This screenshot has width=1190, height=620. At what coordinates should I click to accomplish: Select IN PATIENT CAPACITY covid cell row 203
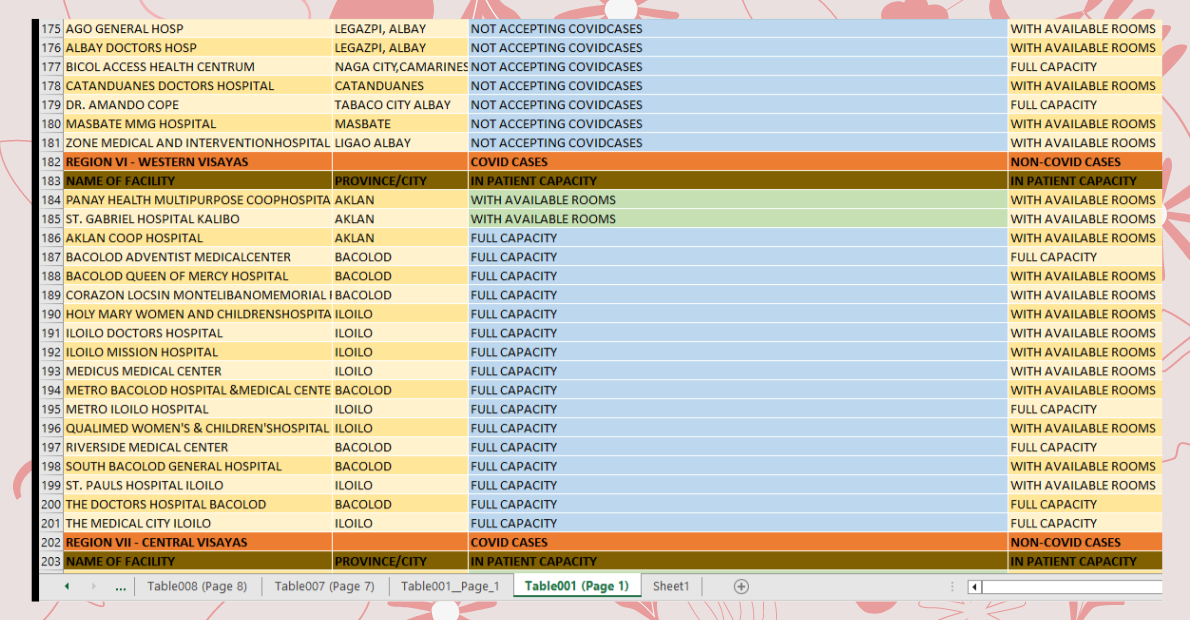[x=738, y=562]
